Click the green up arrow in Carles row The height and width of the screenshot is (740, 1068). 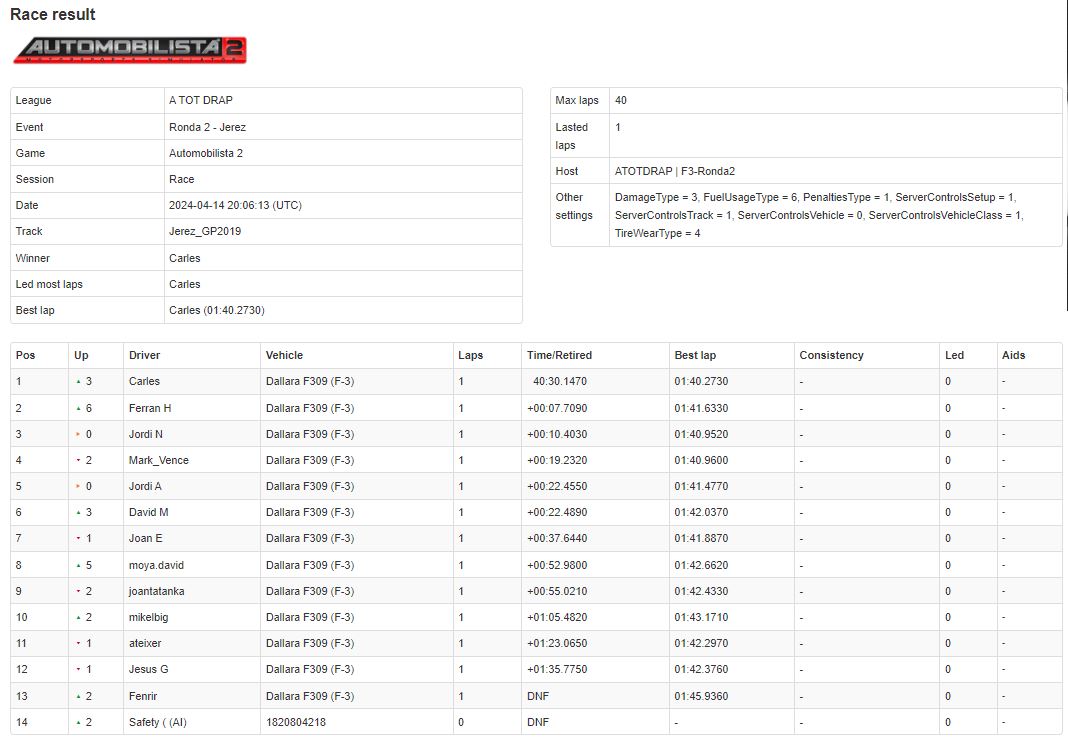click(x=78, y=382)
